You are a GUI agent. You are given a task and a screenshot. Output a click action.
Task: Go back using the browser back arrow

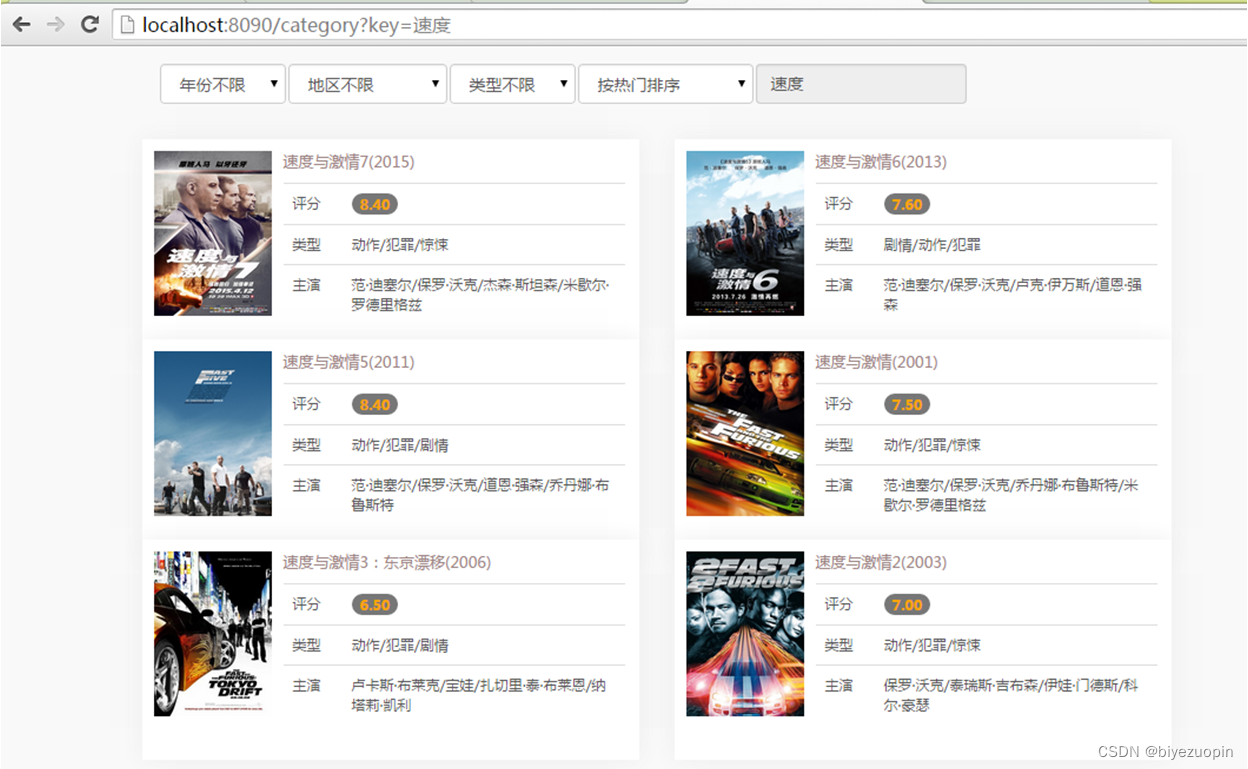[22, 24]
